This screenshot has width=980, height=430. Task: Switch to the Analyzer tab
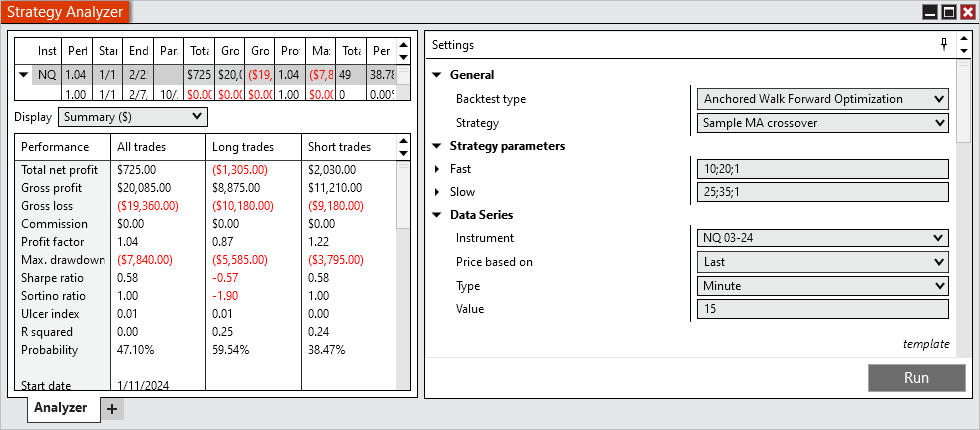60,408
